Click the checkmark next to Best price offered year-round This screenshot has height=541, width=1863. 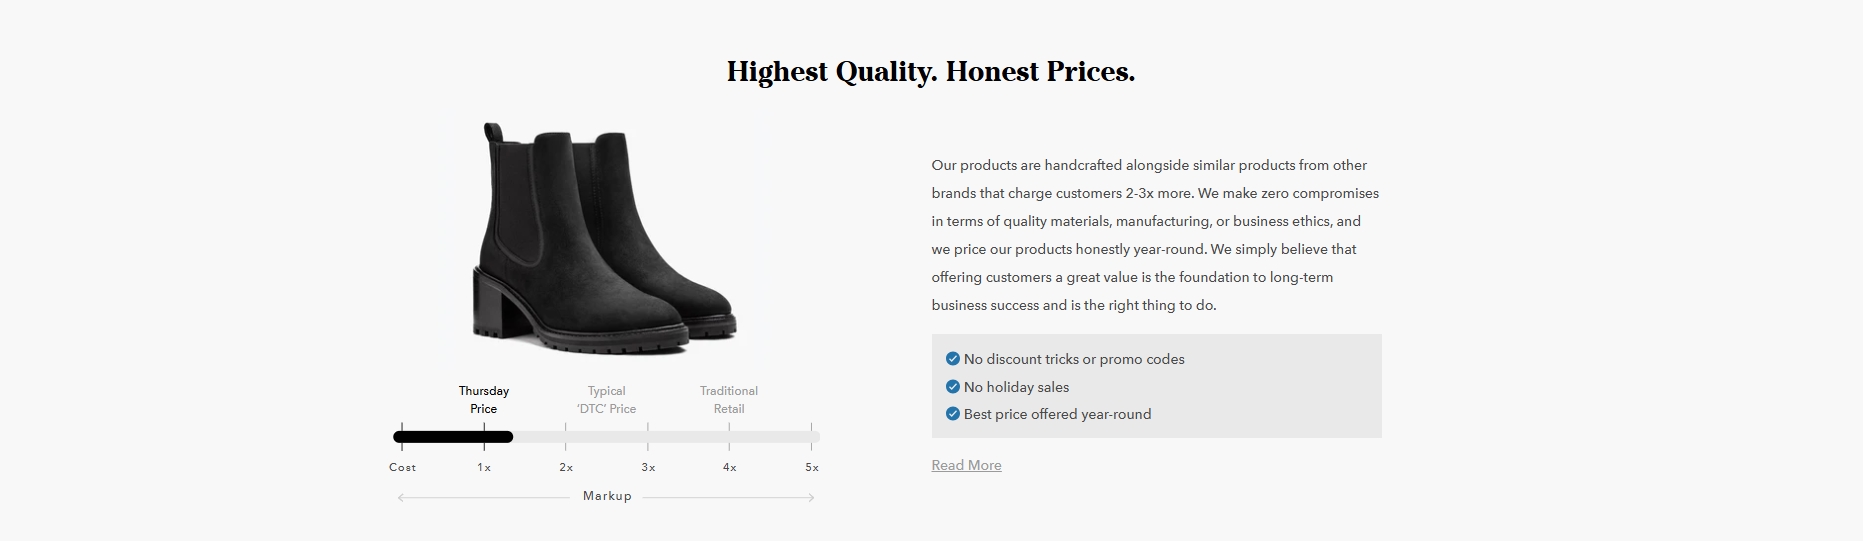952,413
